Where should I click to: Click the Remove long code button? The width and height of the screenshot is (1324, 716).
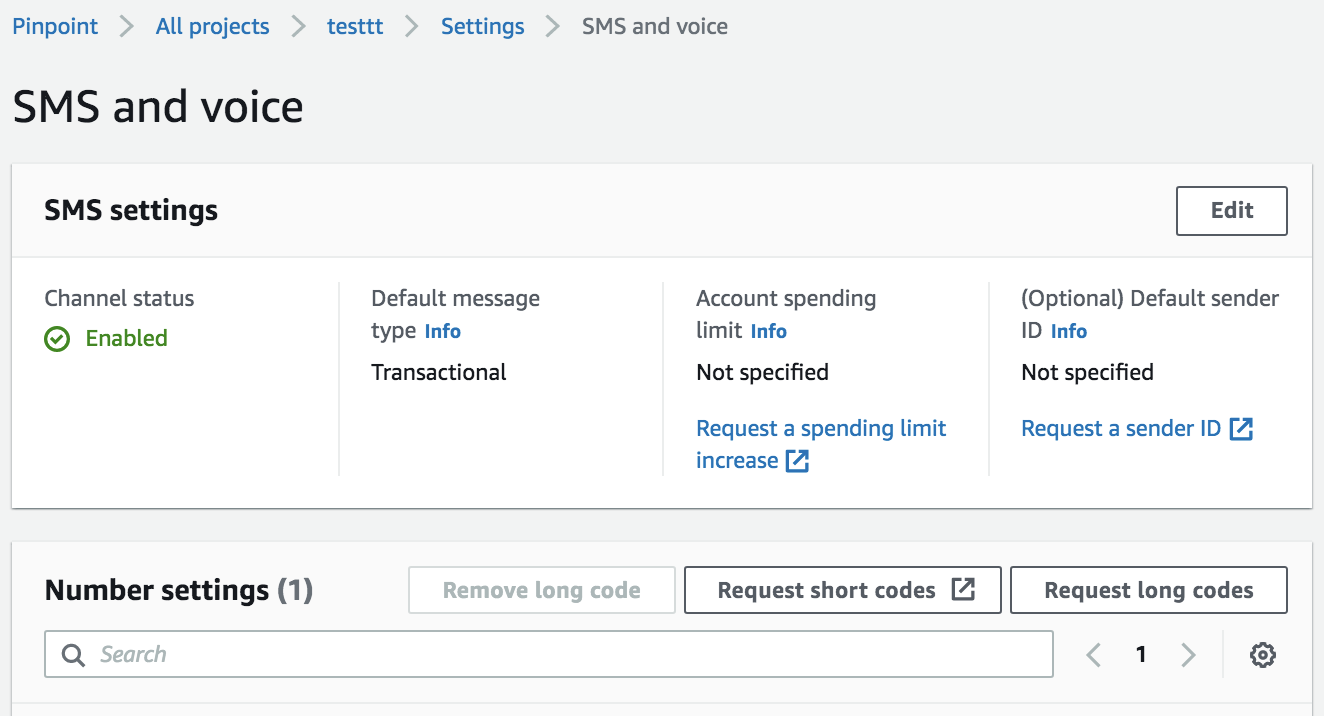coord(542,590)
